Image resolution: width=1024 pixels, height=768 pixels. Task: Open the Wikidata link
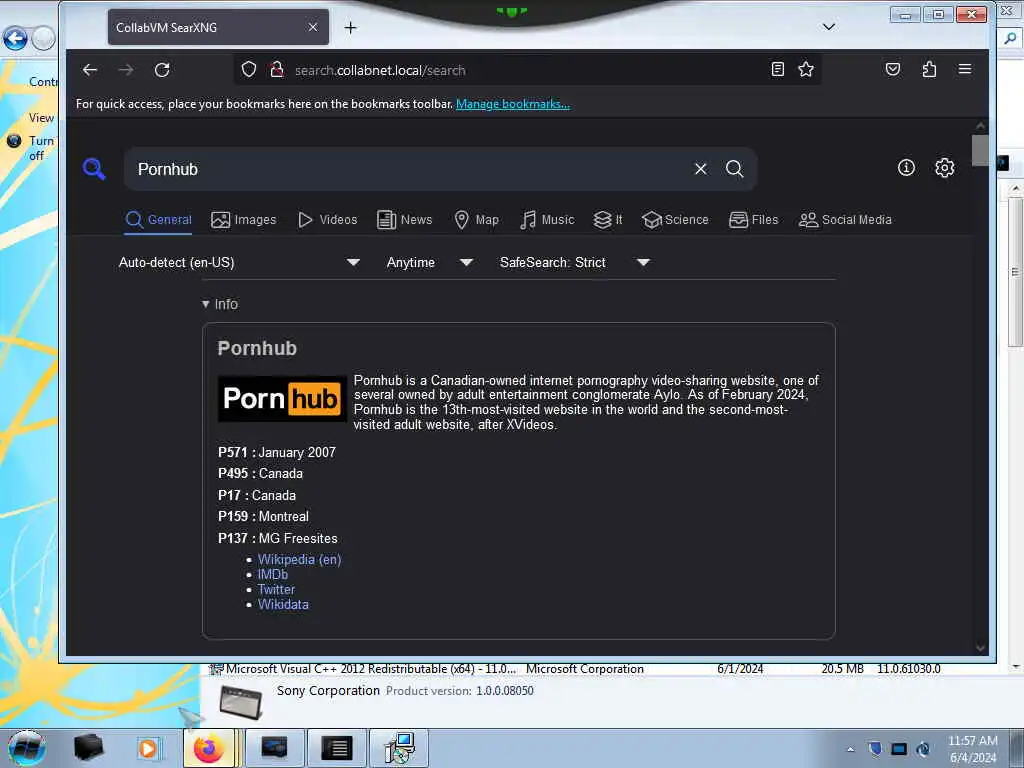tap(283, 605)
